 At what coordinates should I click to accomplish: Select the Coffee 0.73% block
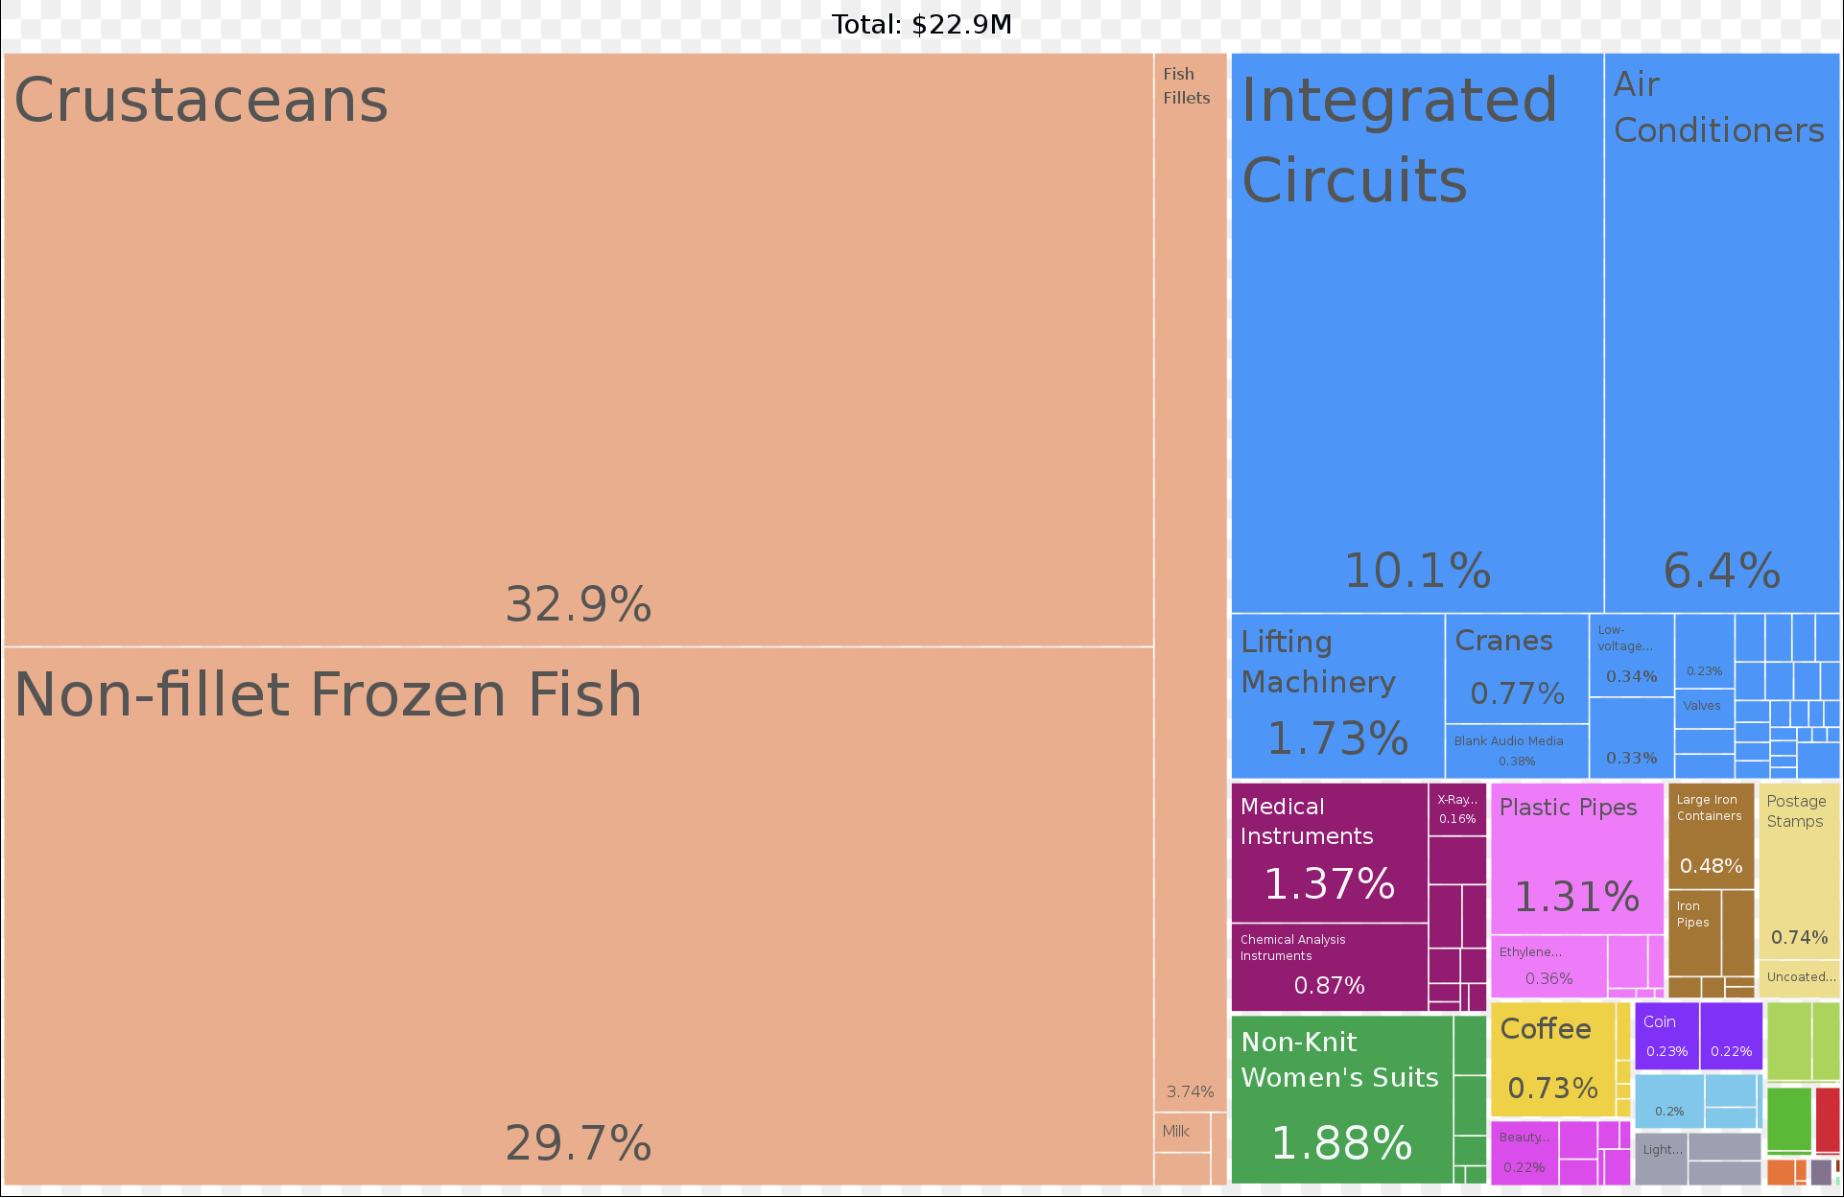coord(1552,1060)
